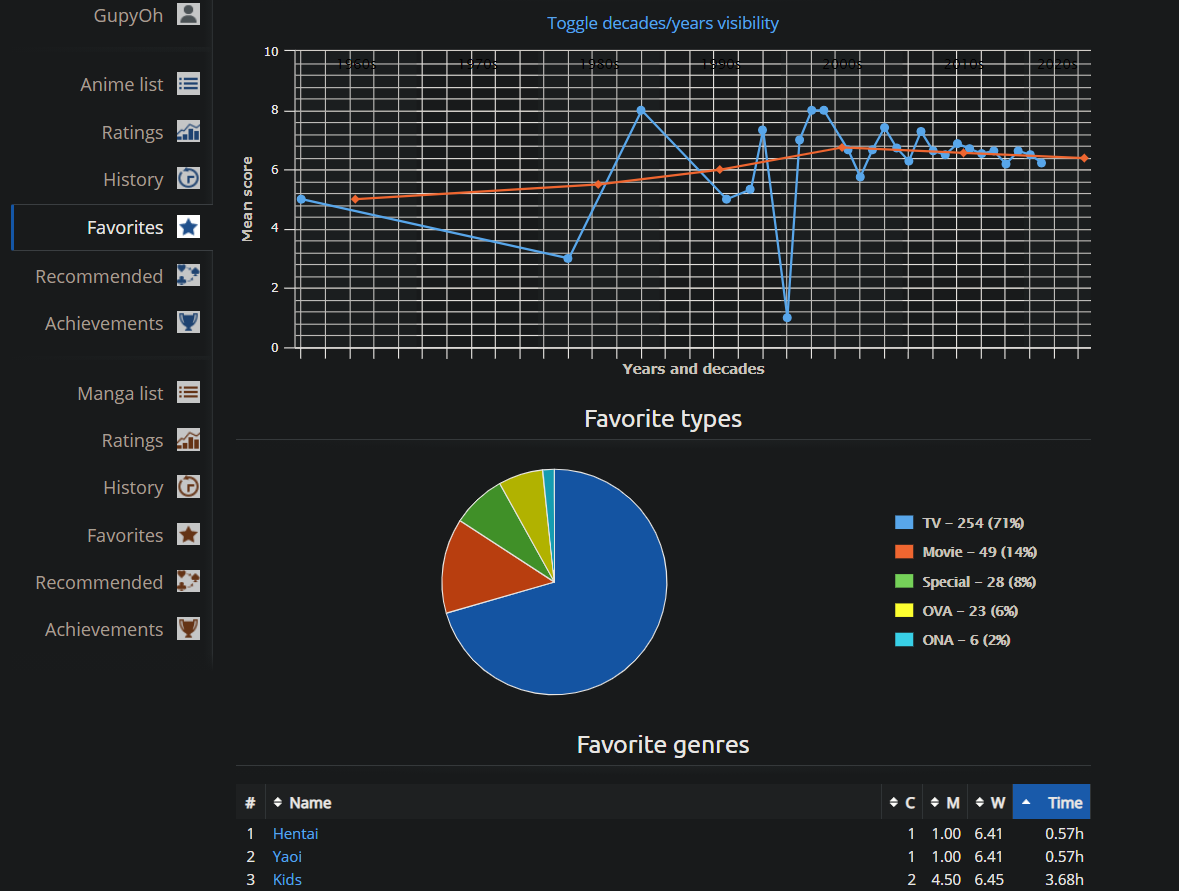Click the manga Favorites brown star icon
The width and height of the screenshot is (1179, 891).
(x=188, y=535)
